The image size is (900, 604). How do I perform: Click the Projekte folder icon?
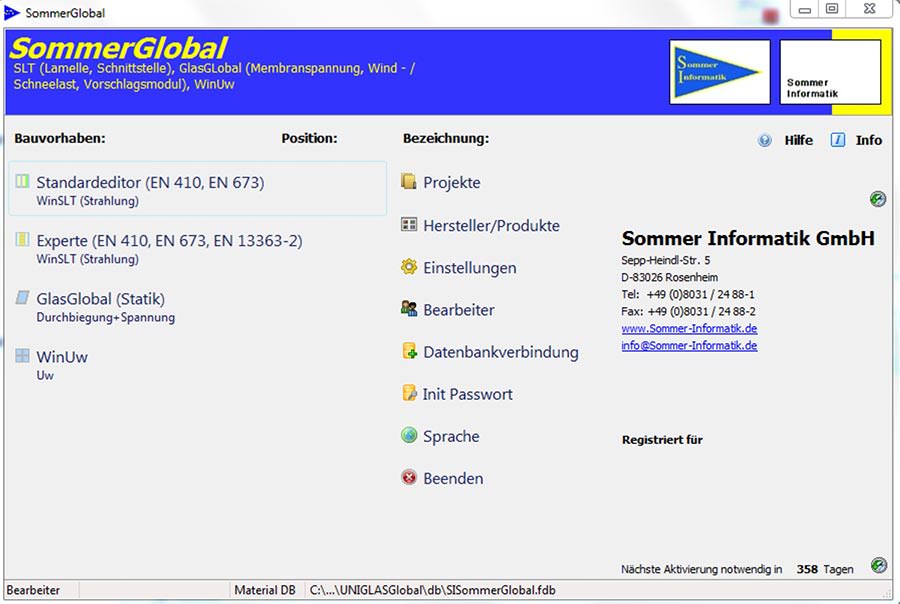[409, 181]
